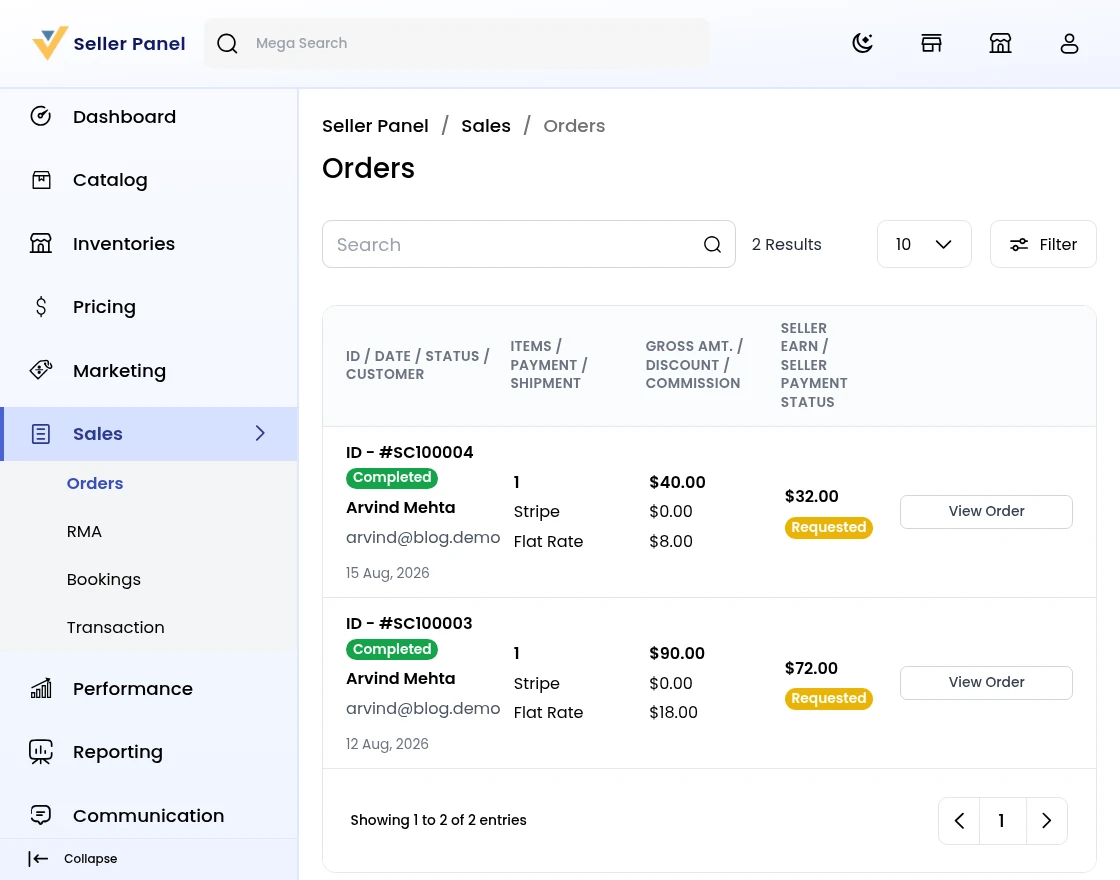Toggle dark mode moon icon
Screen dimensions: 1120x880
pos(863,43)
